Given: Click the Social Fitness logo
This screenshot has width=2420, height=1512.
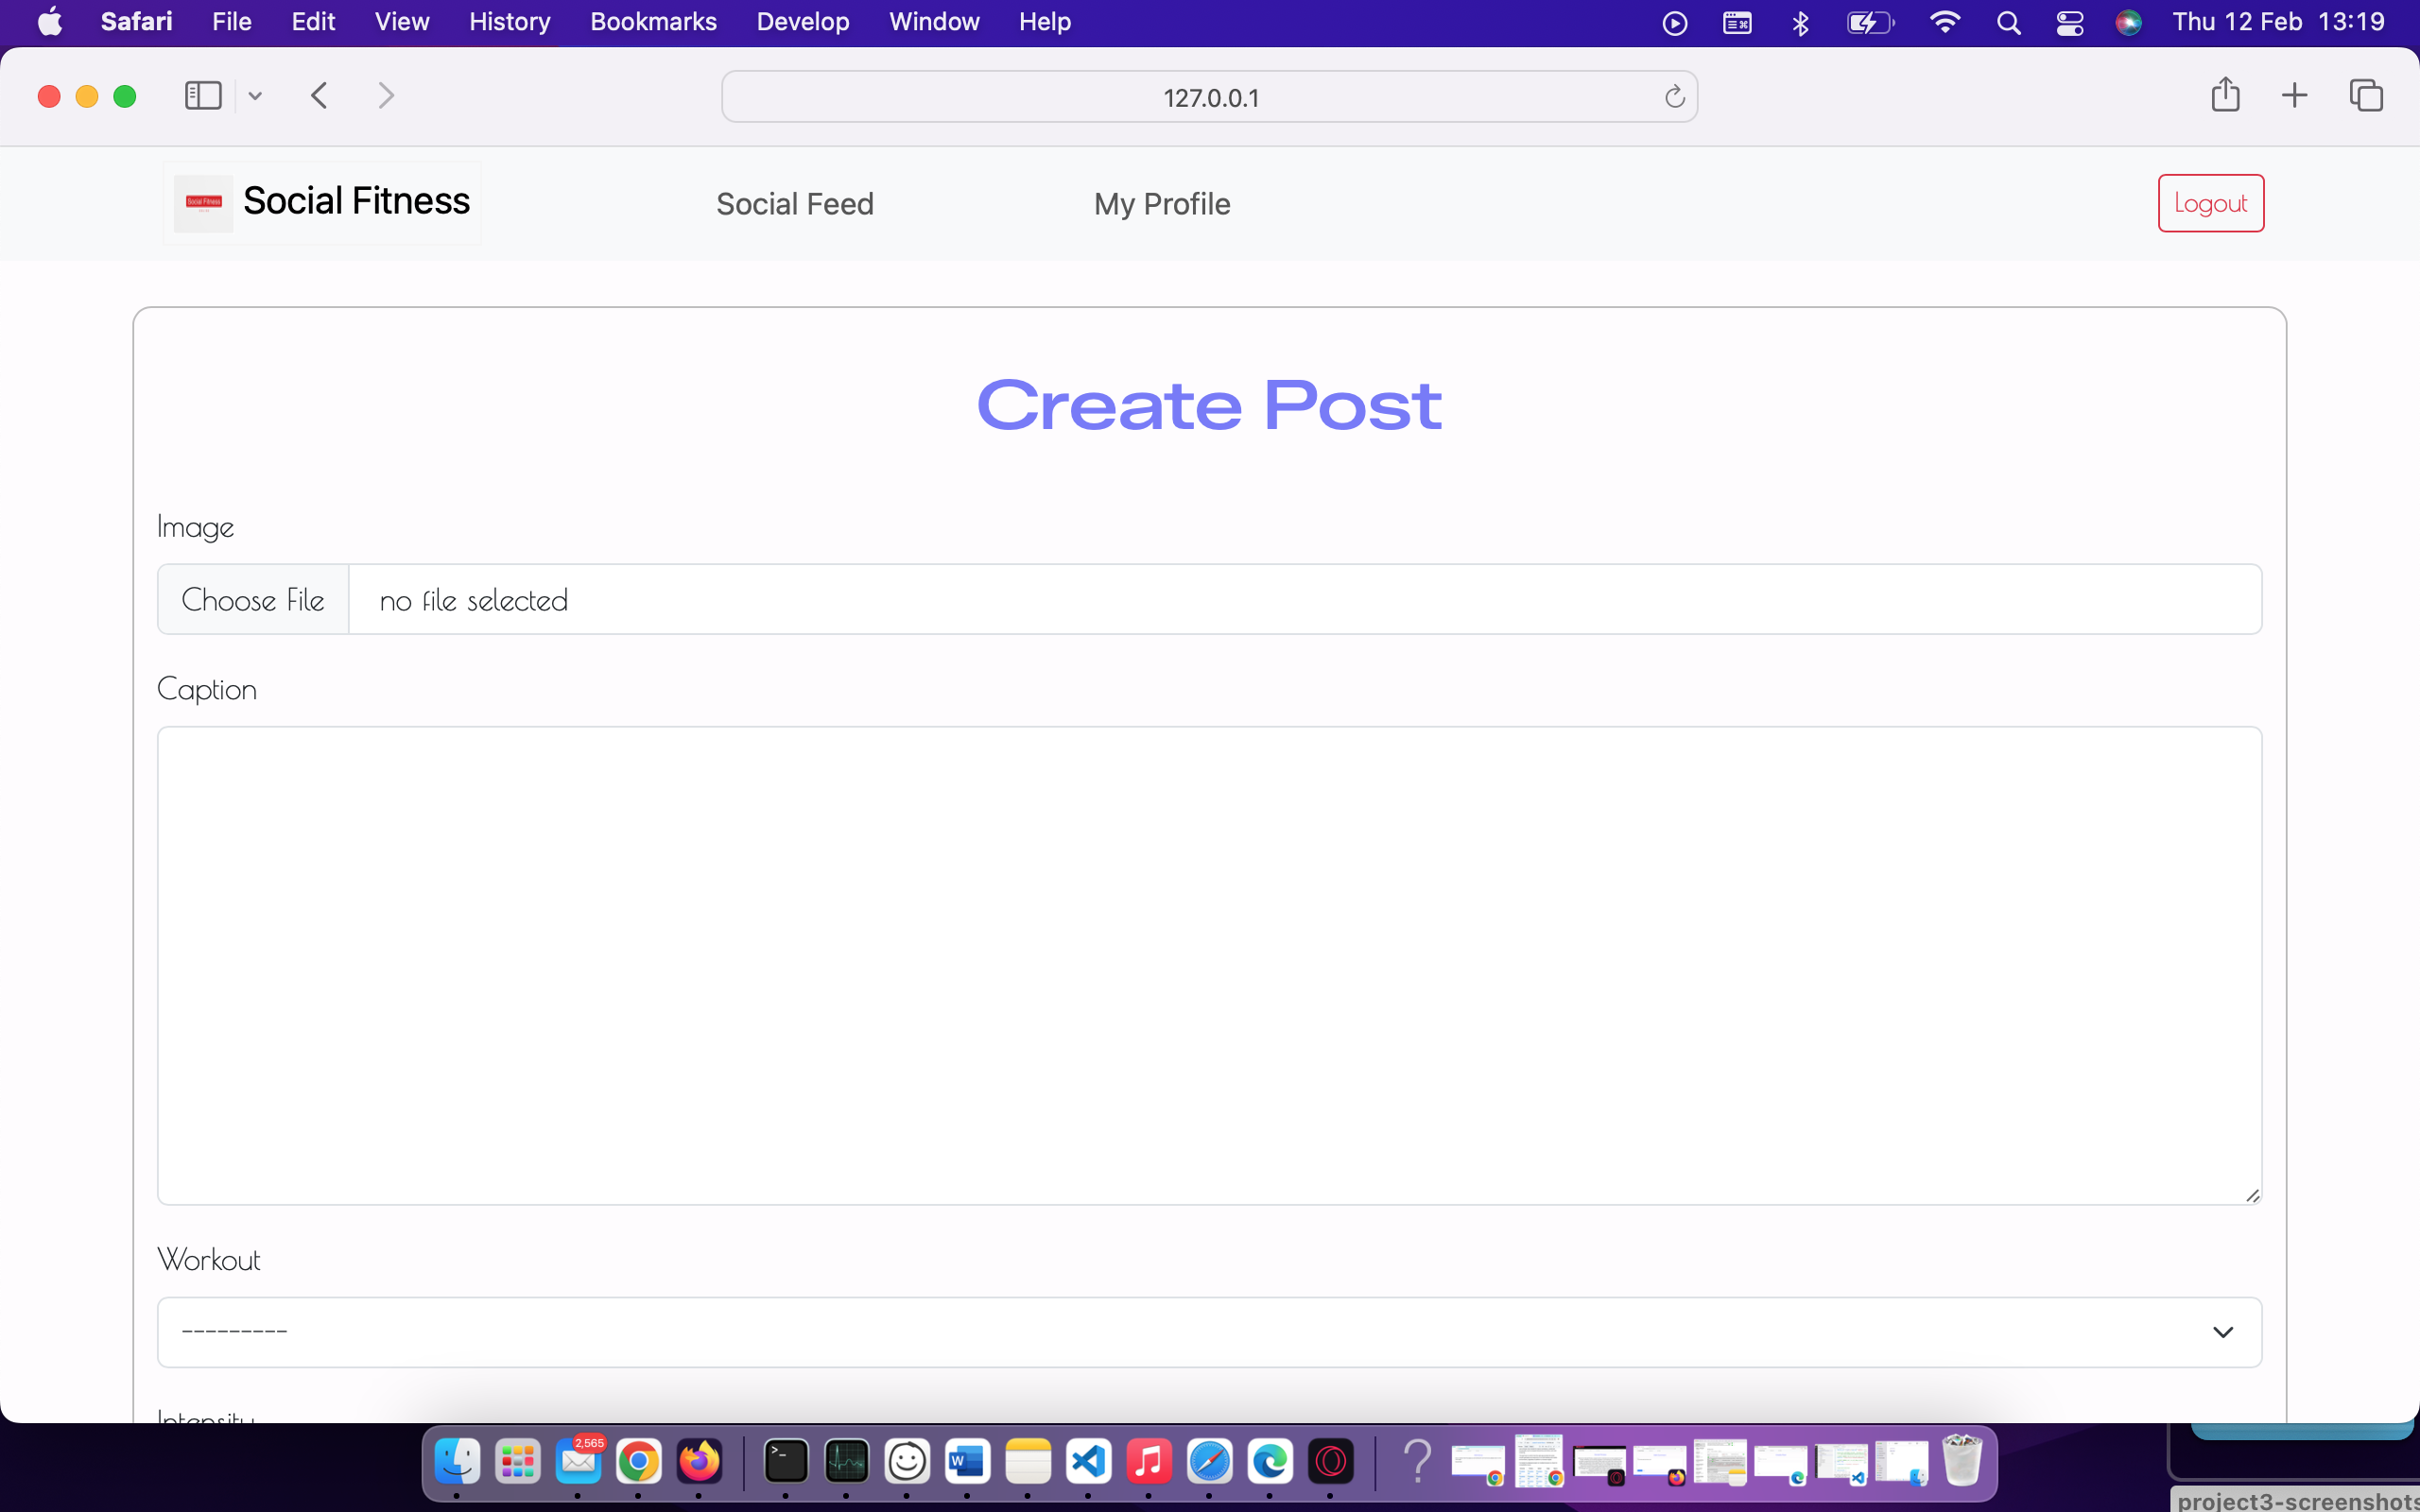Looking at the screenshot, I should click(x=202, y=202).
